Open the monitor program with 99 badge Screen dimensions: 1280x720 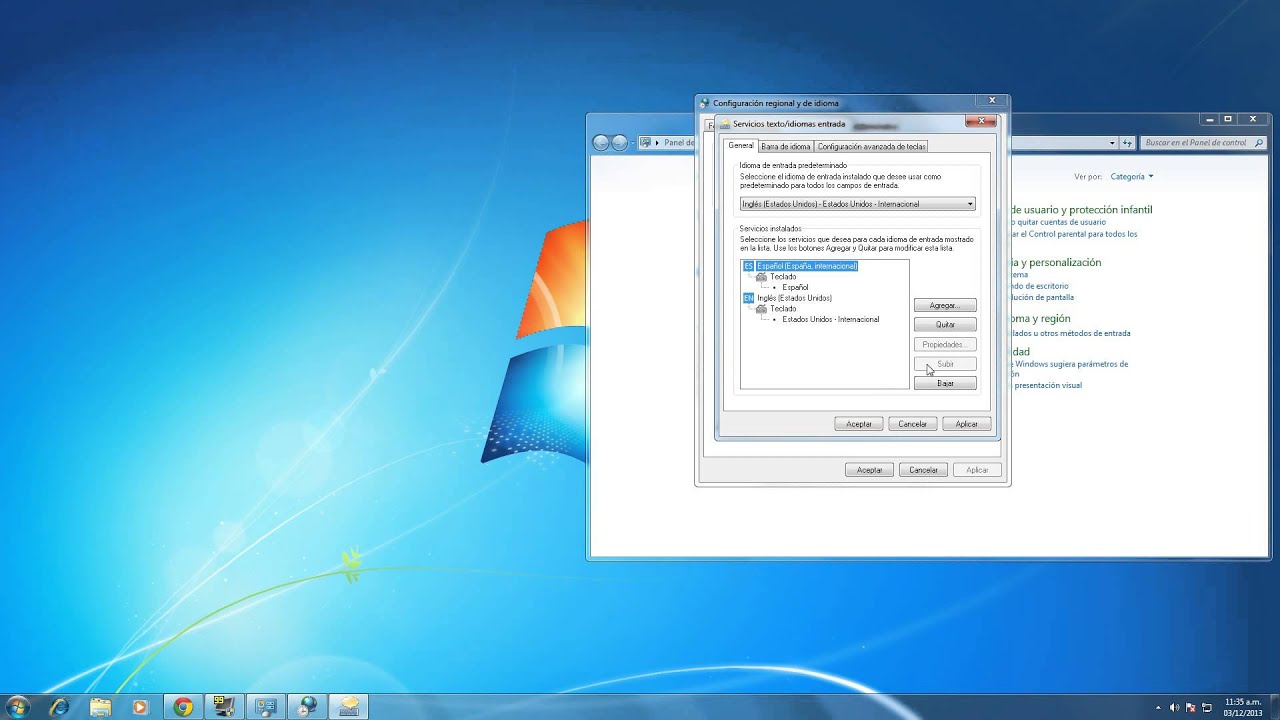(x=223, y=707)
